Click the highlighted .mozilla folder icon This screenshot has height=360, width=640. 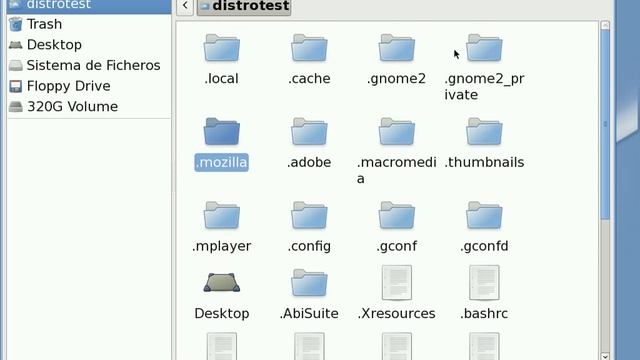(222, 131)
